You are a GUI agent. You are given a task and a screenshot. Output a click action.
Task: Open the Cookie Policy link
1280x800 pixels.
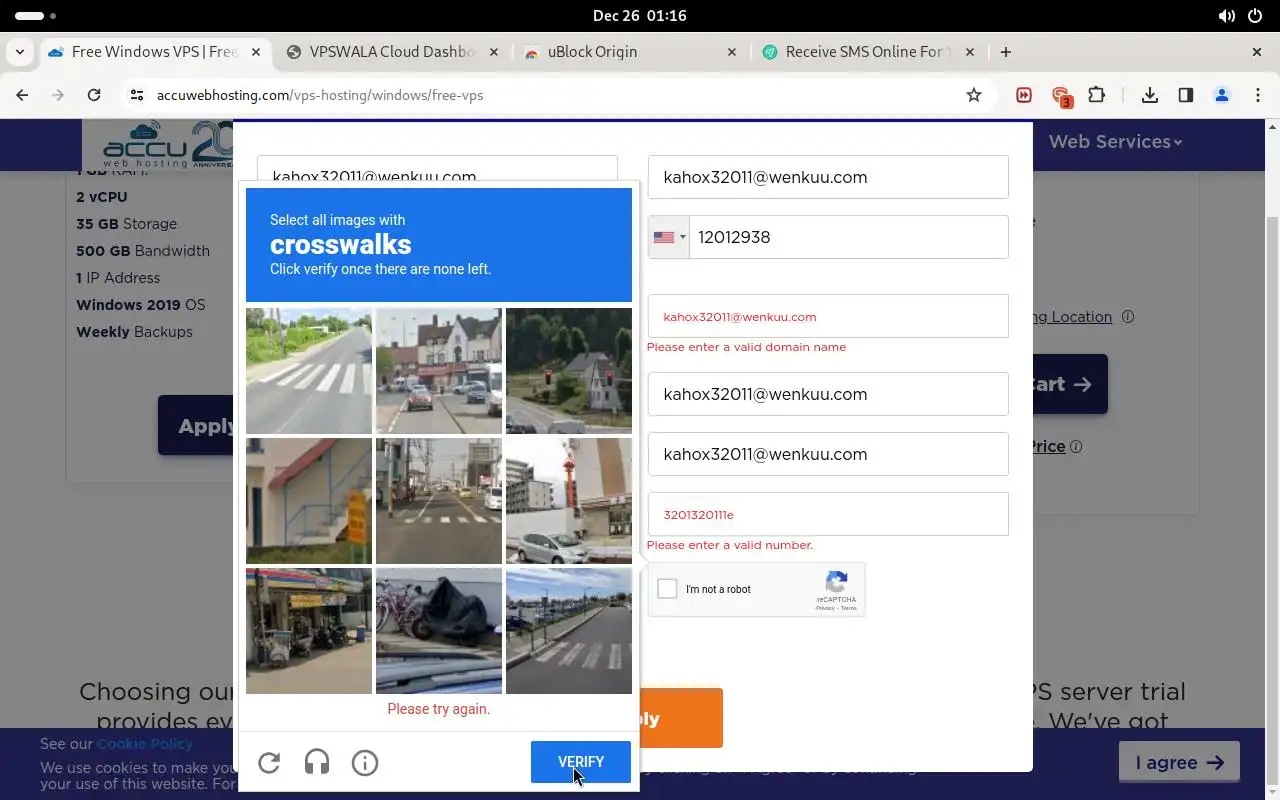pyautogui.click(x=145, y=744)
